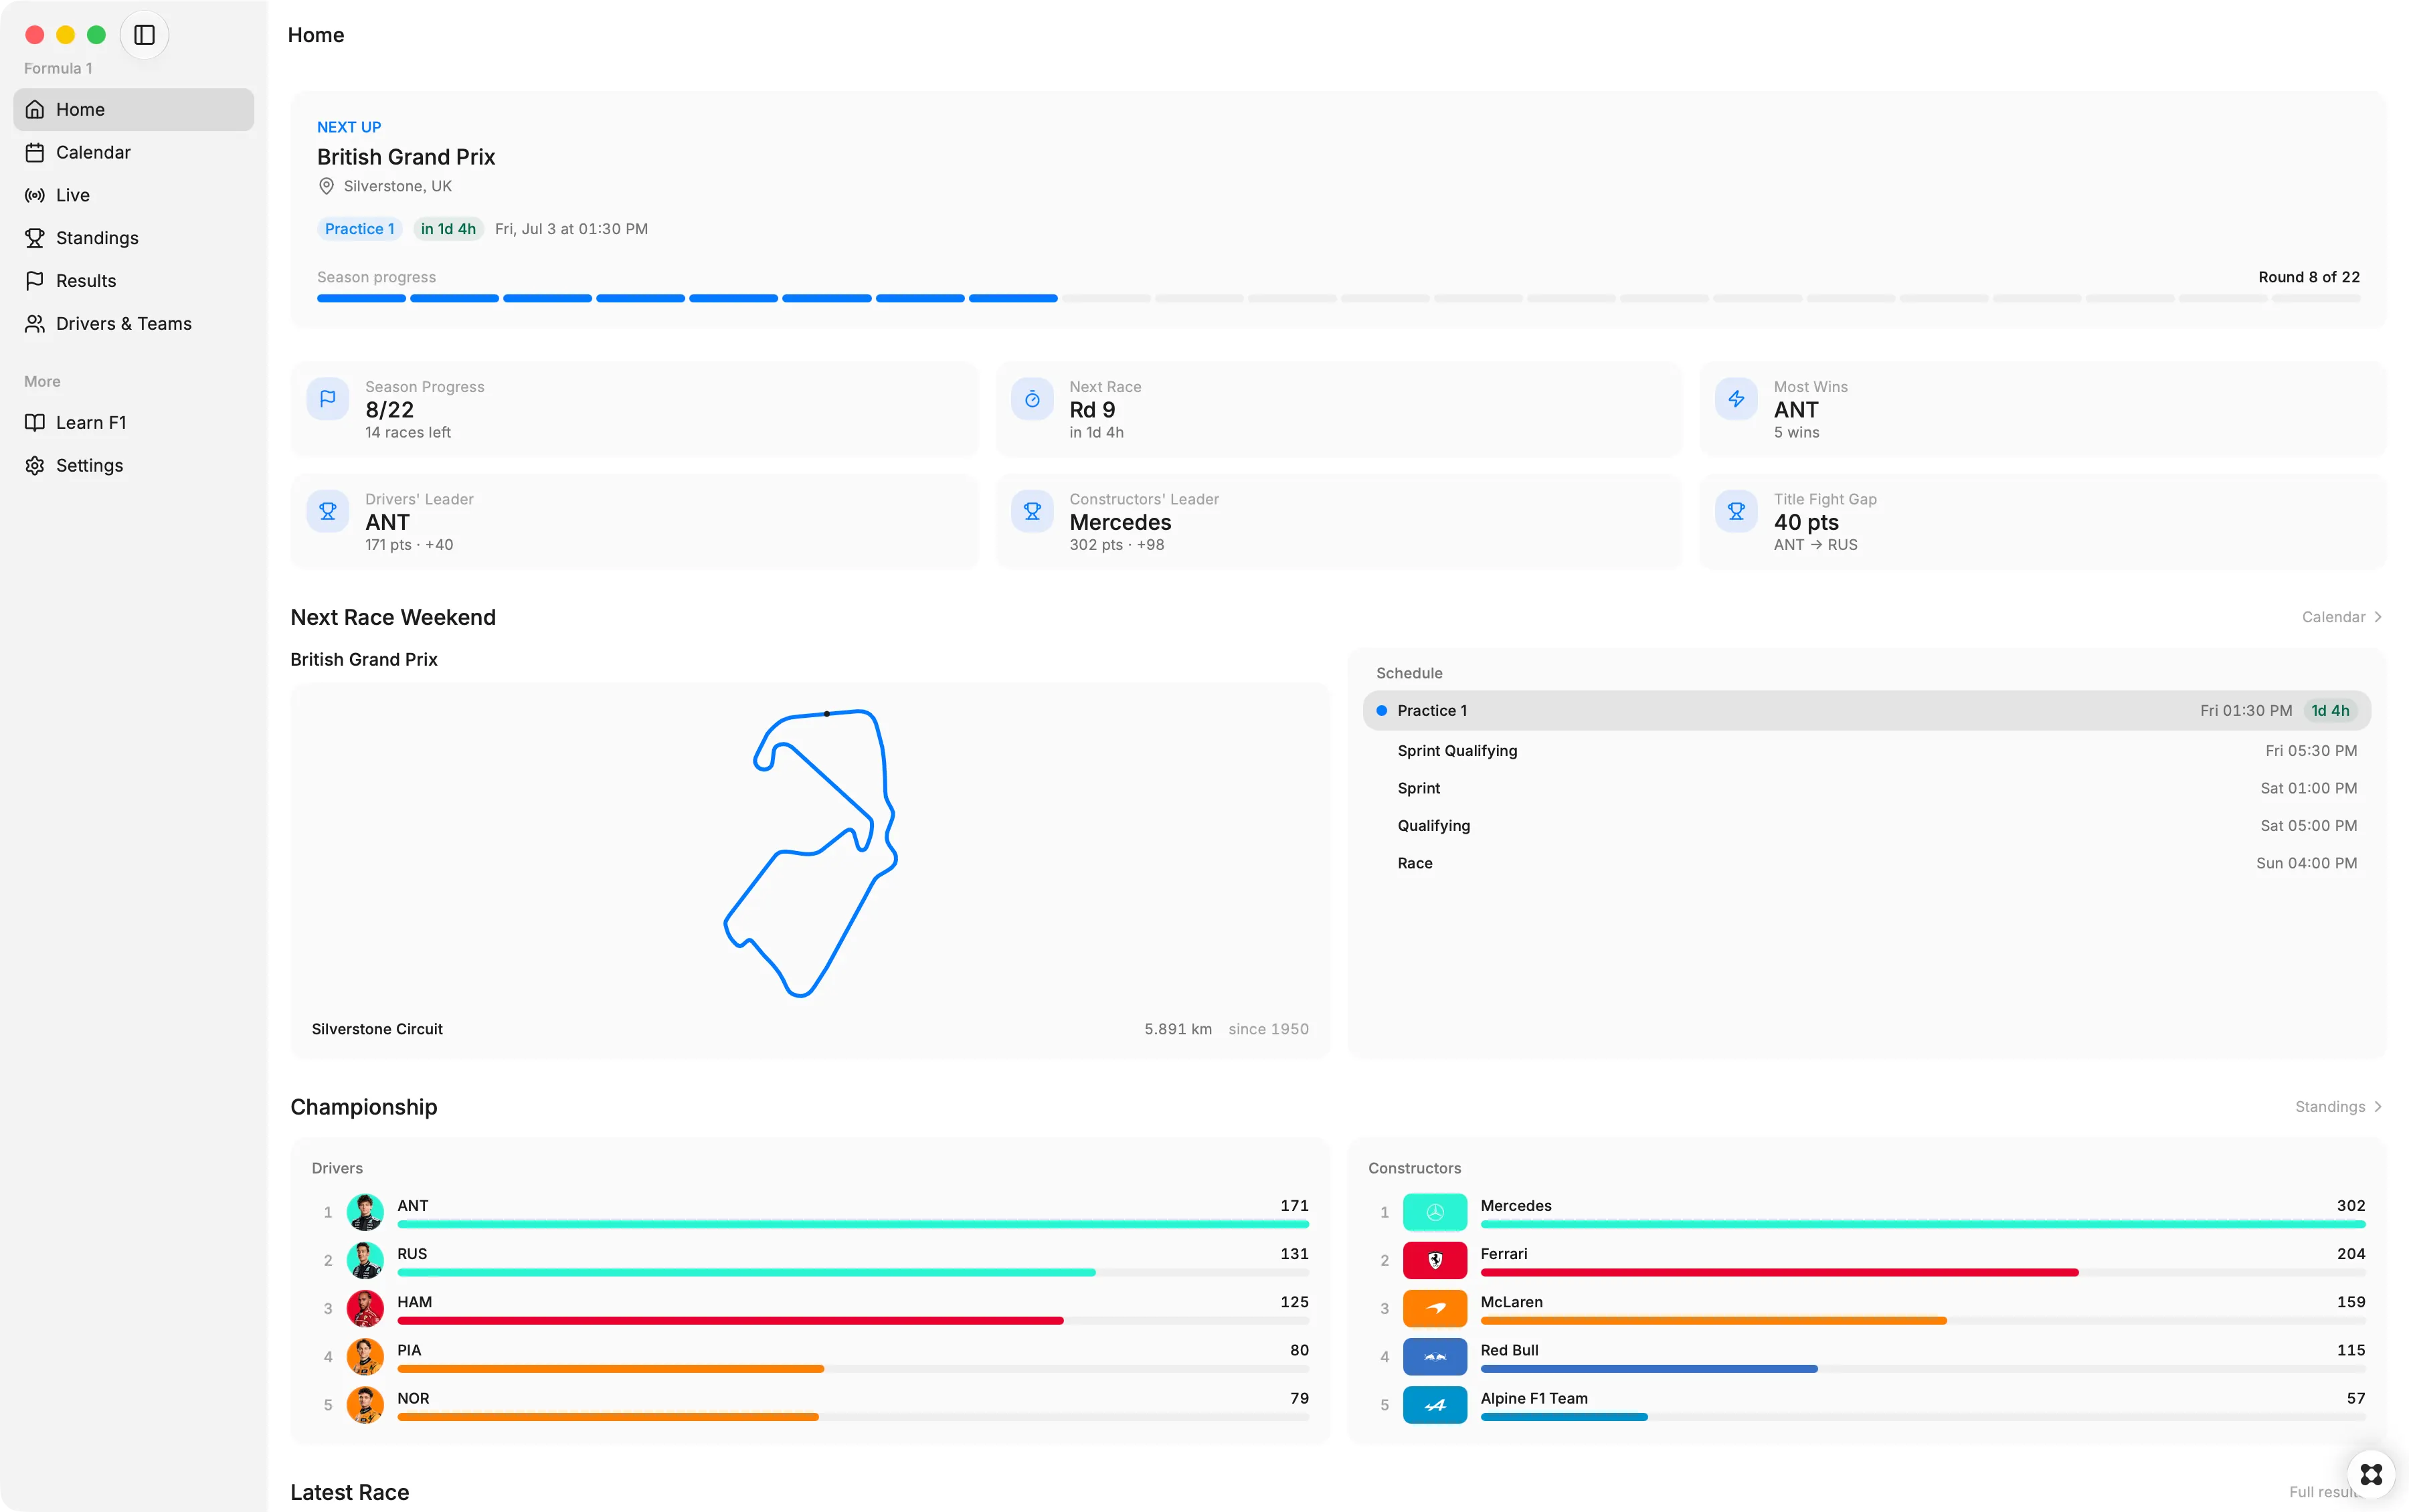Click the Most Wins lightning icon
2409x1512 pixels.
pyautogui.click(x=1736, y=399)
